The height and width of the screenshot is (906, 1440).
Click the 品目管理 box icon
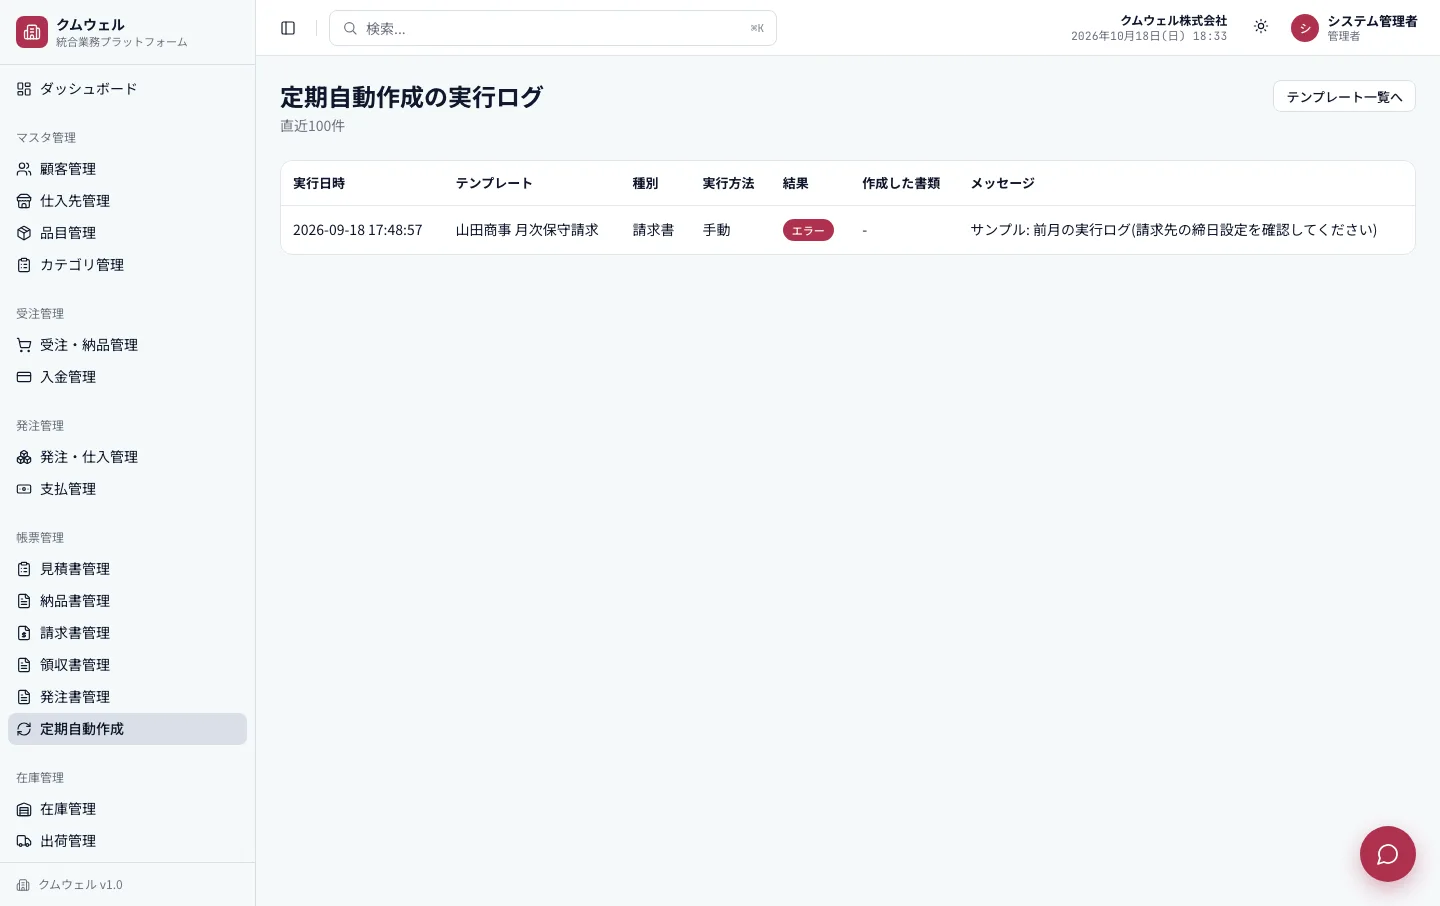pyautogui.click(x=24, y=233)
